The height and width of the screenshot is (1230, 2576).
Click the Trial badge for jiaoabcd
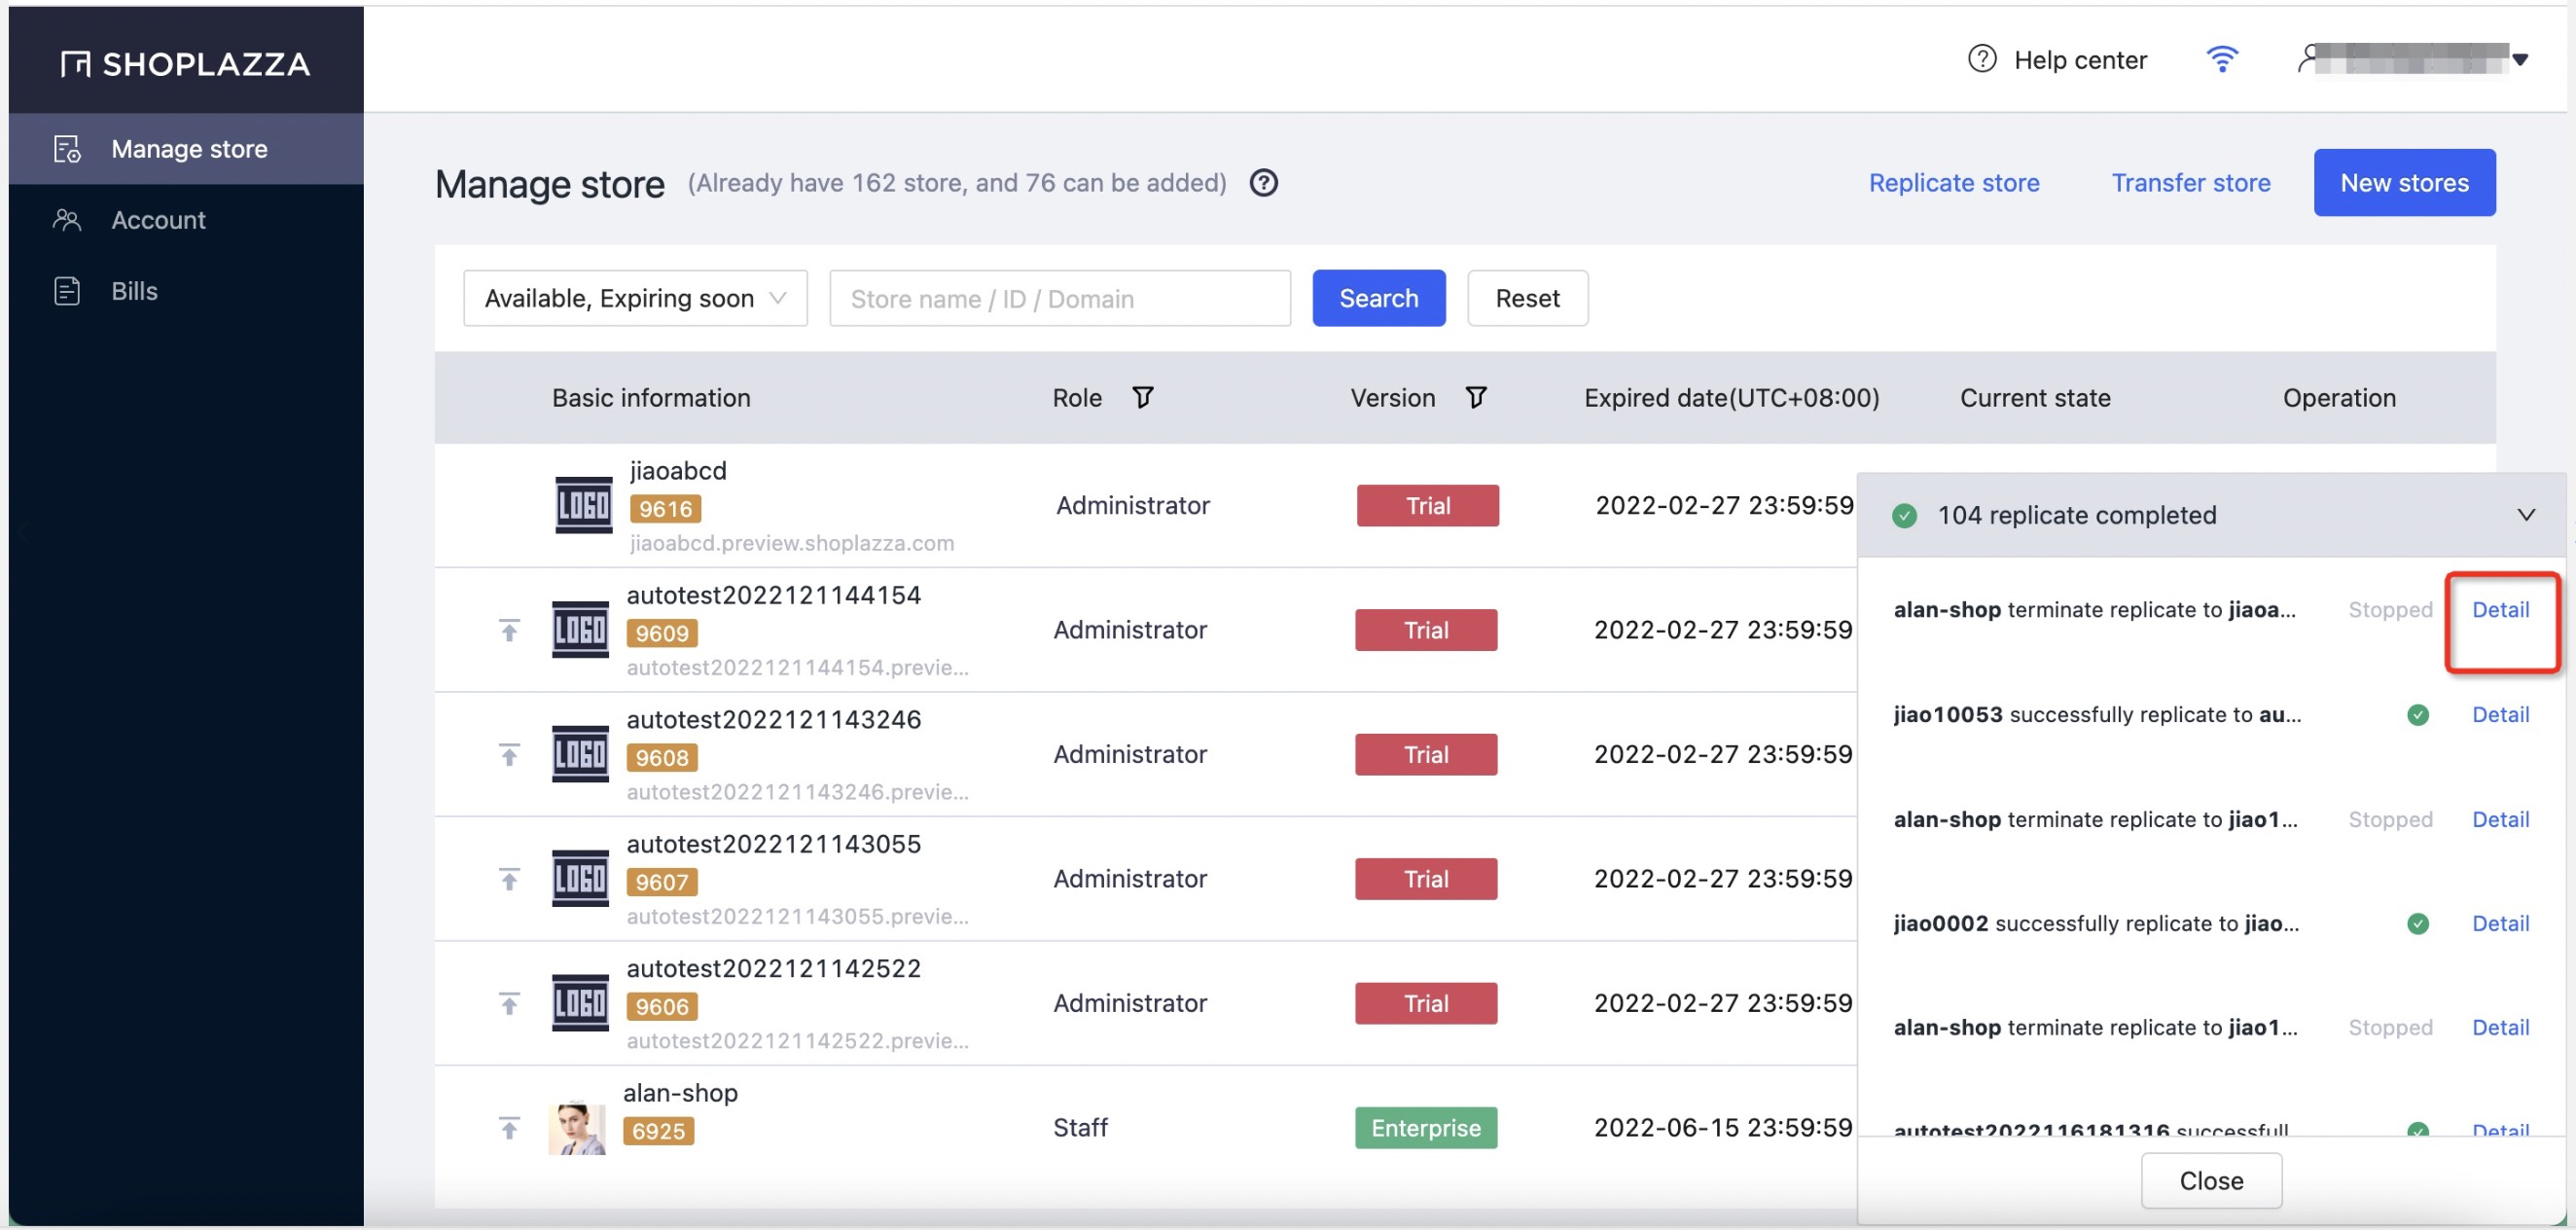point(1427,506)
